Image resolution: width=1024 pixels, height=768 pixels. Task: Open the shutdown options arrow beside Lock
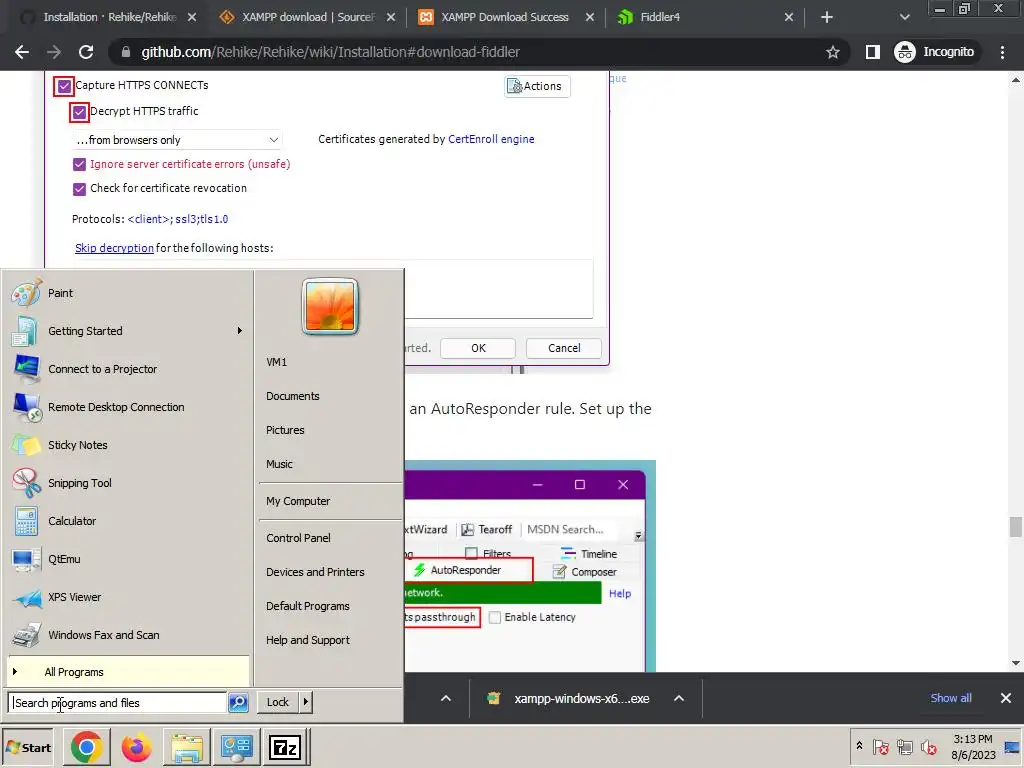pos(306,702)
